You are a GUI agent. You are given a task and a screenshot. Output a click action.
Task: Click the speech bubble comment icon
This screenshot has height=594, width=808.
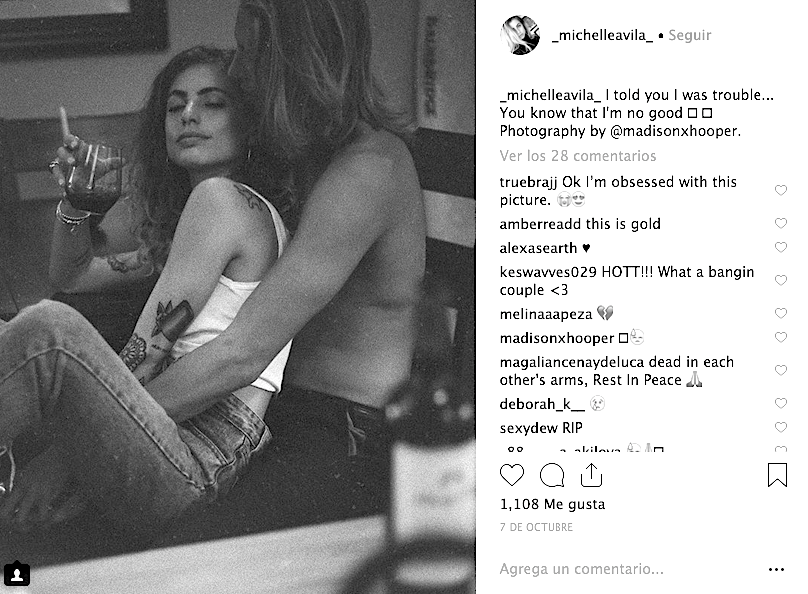coord(551,474)
